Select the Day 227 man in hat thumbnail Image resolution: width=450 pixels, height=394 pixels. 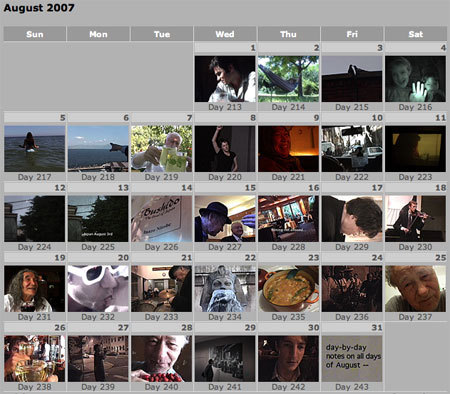(x=225, y=219)
